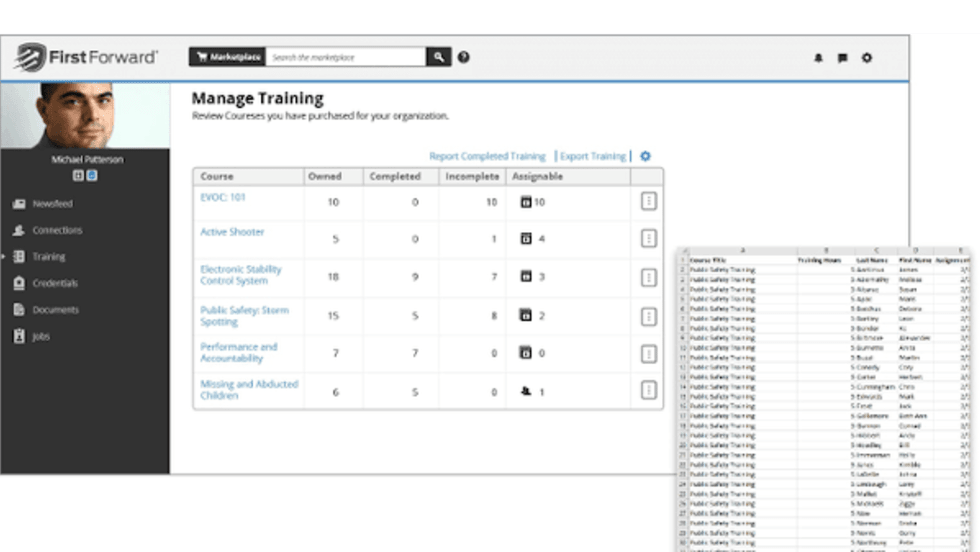This screenshot has width=980, height=552.
Task: Select Credentials in the sidebar
Action: [x=54, y=283]
